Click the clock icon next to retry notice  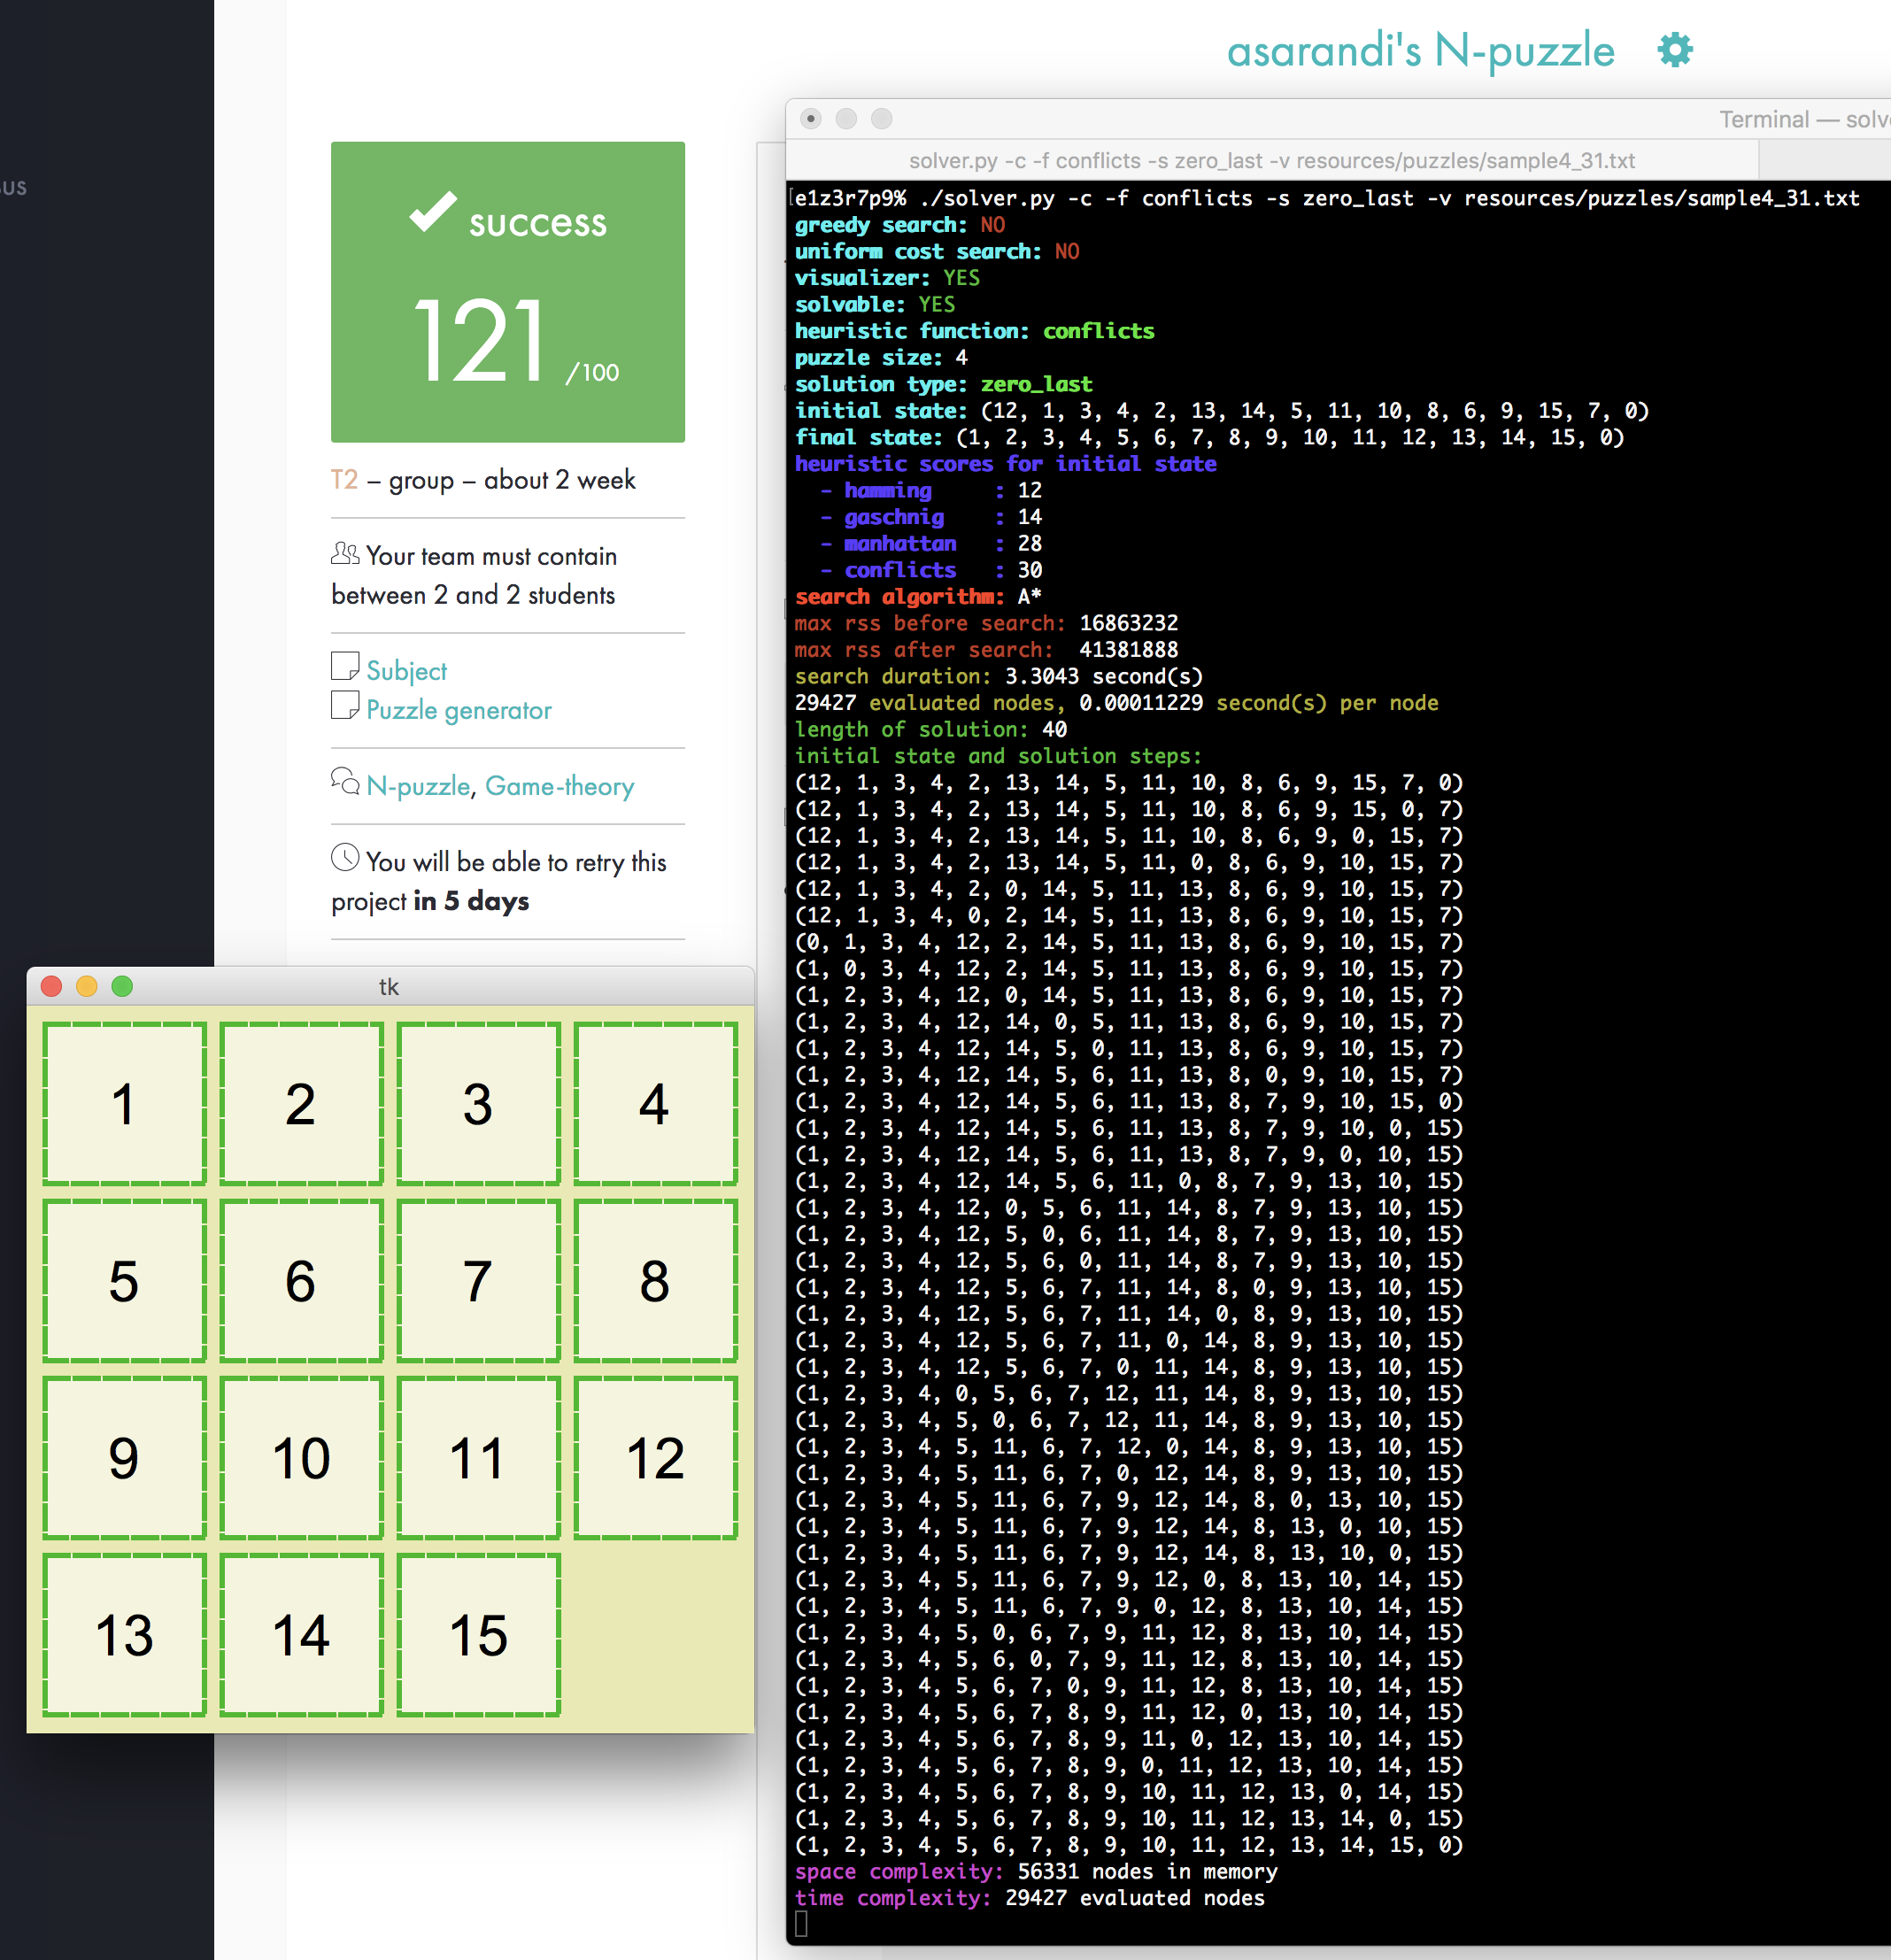[345, 857]
